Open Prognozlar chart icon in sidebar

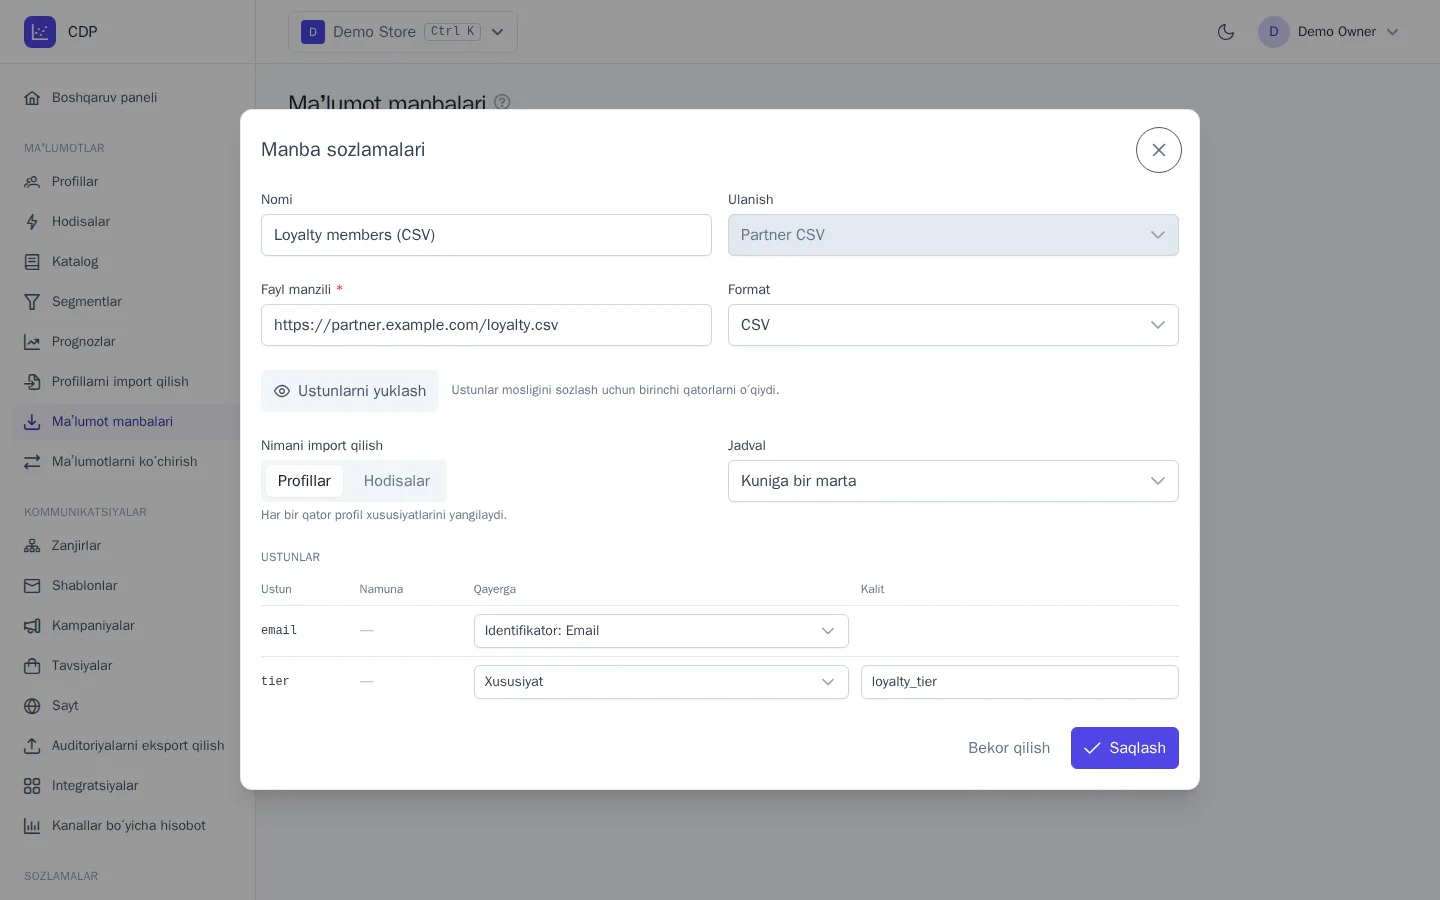coord(32,342)
